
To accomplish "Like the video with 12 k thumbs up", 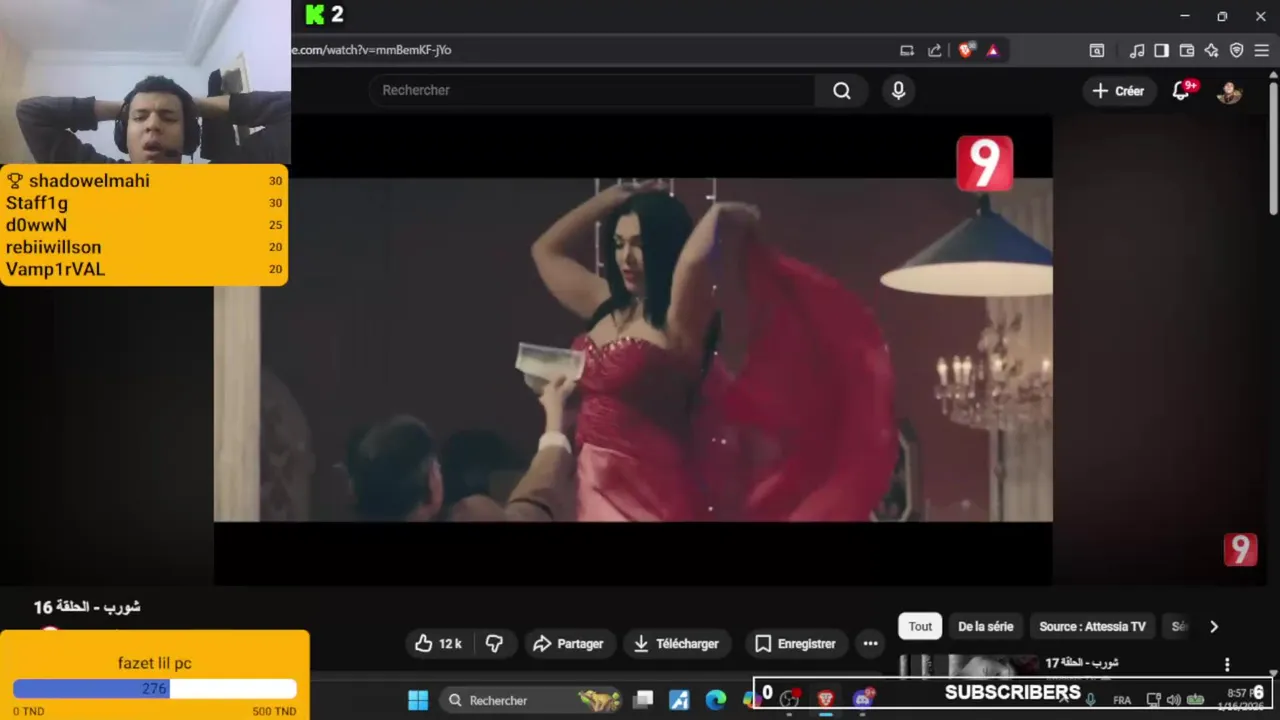I will (439, 644).
